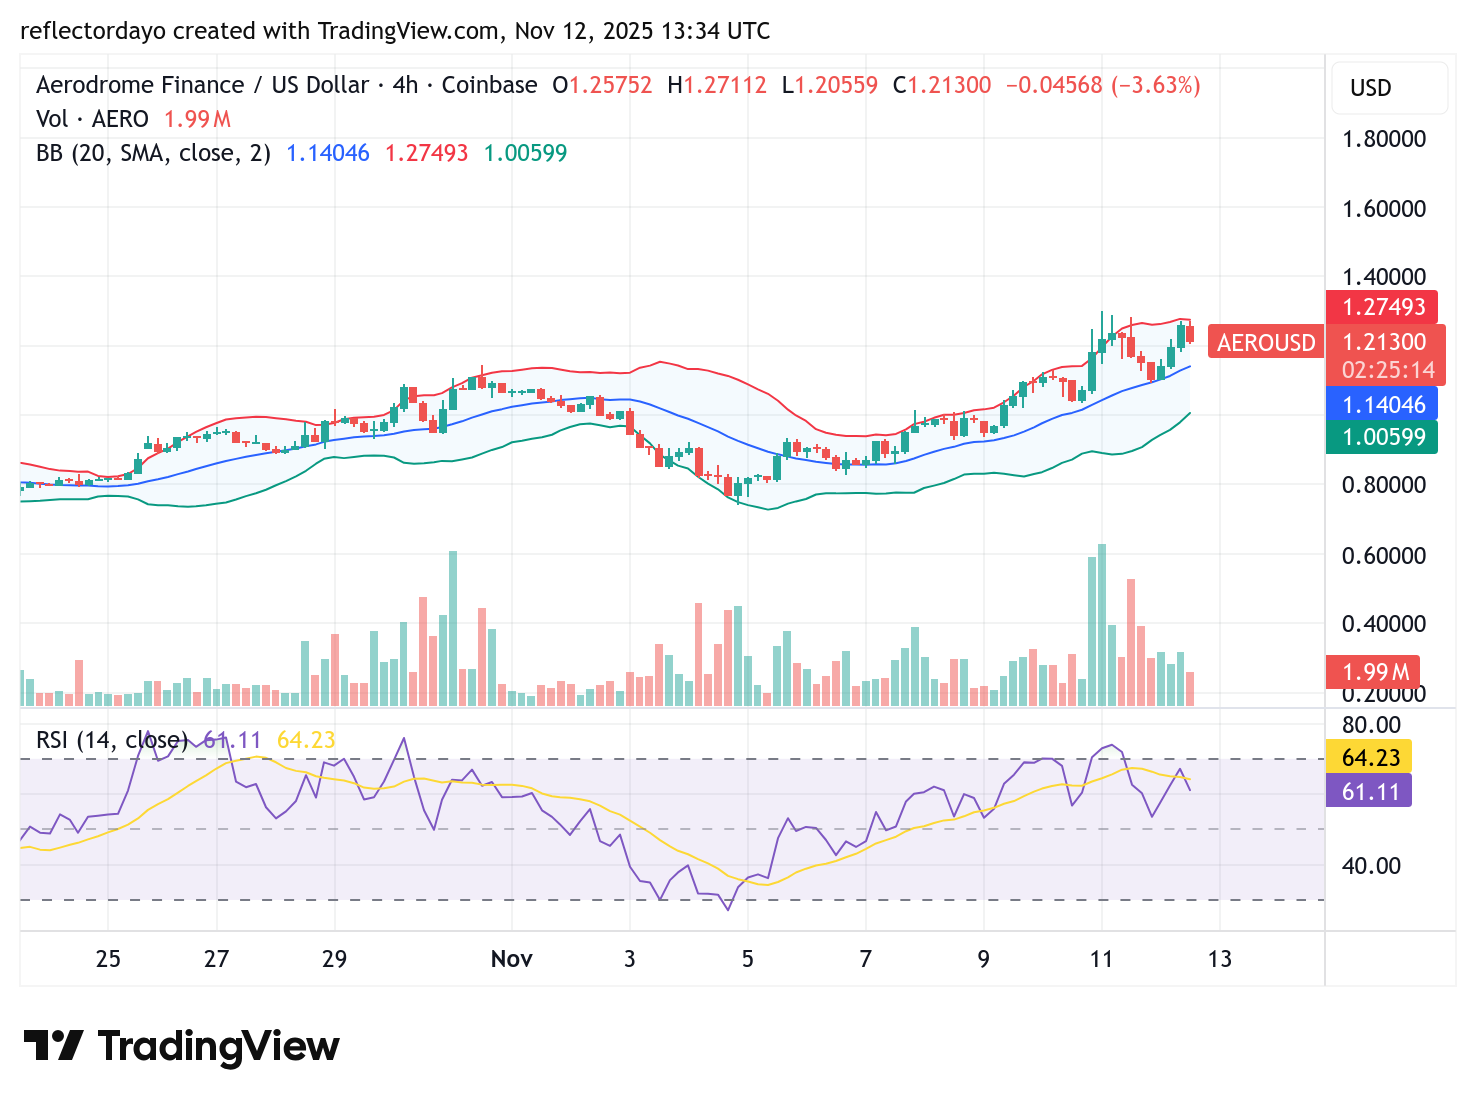Click the blue 1.14046 BB basis legend value
Screen dimensions: 1476x1106
tap(328, 153)
